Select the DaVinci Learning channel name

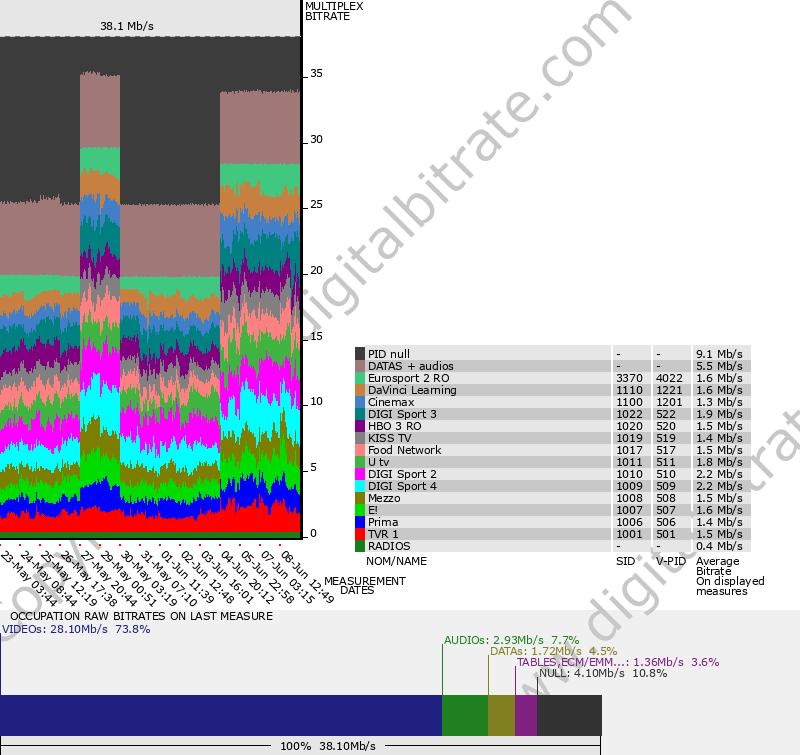412,390
